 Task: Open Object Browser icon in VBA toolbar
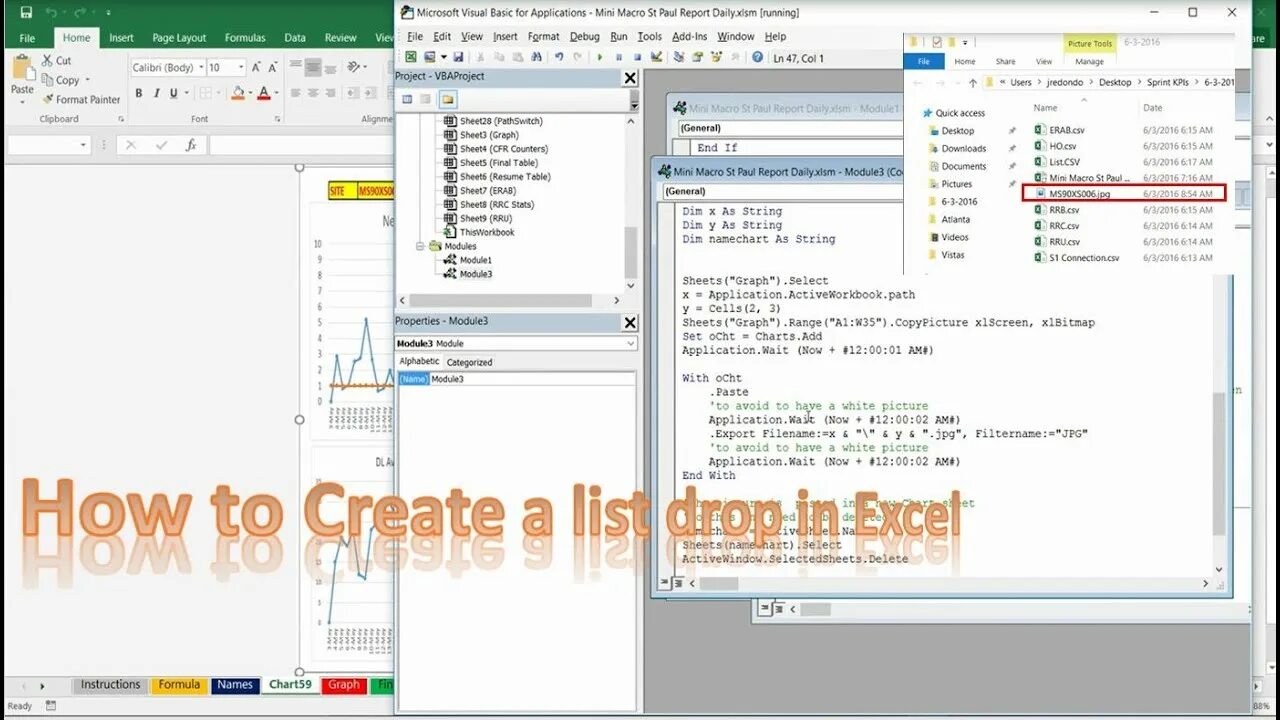pos(715,57)
